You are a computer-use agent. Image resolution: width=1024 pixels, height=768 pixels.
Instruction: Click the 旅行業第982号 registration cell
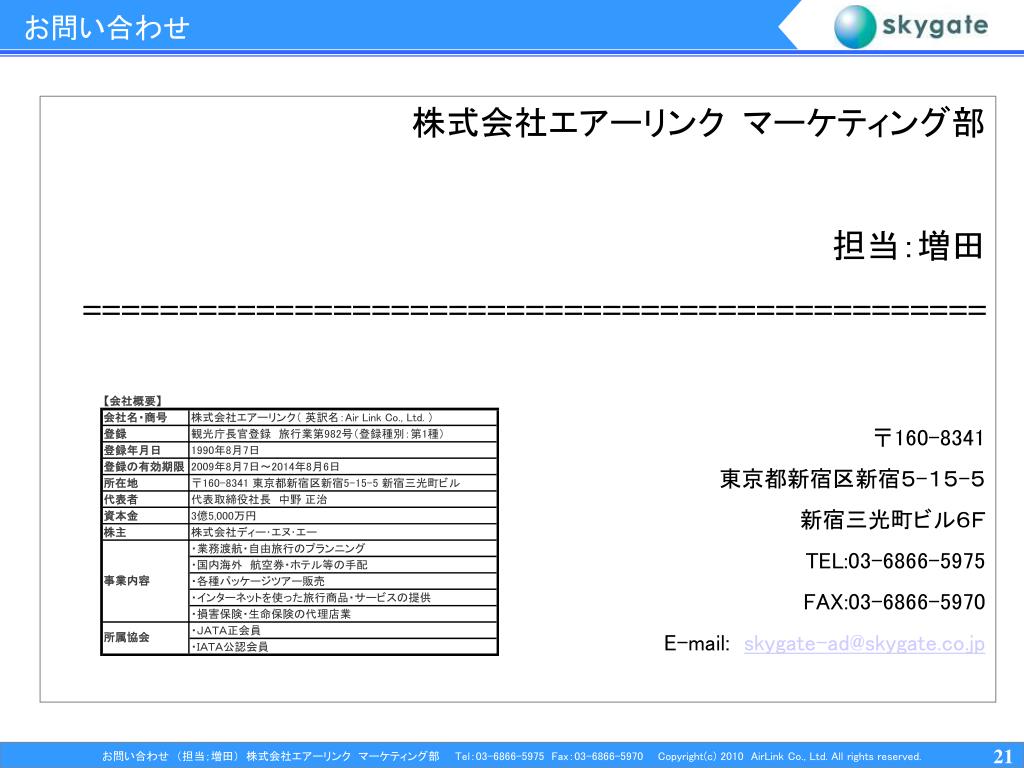[x=344, y=434]
